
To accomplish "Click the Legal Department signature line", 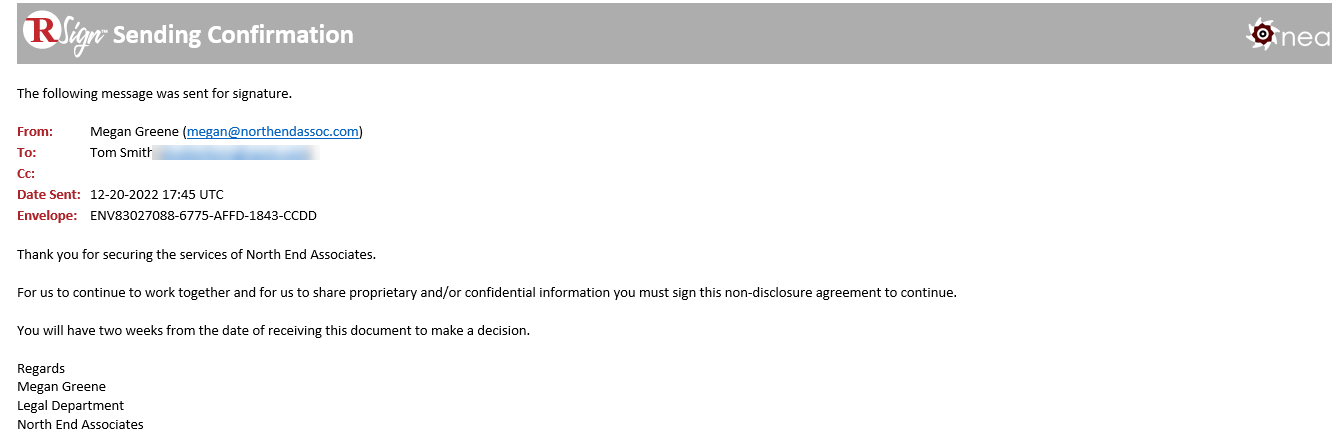I will pyautogui.click(x=70, y=405).
